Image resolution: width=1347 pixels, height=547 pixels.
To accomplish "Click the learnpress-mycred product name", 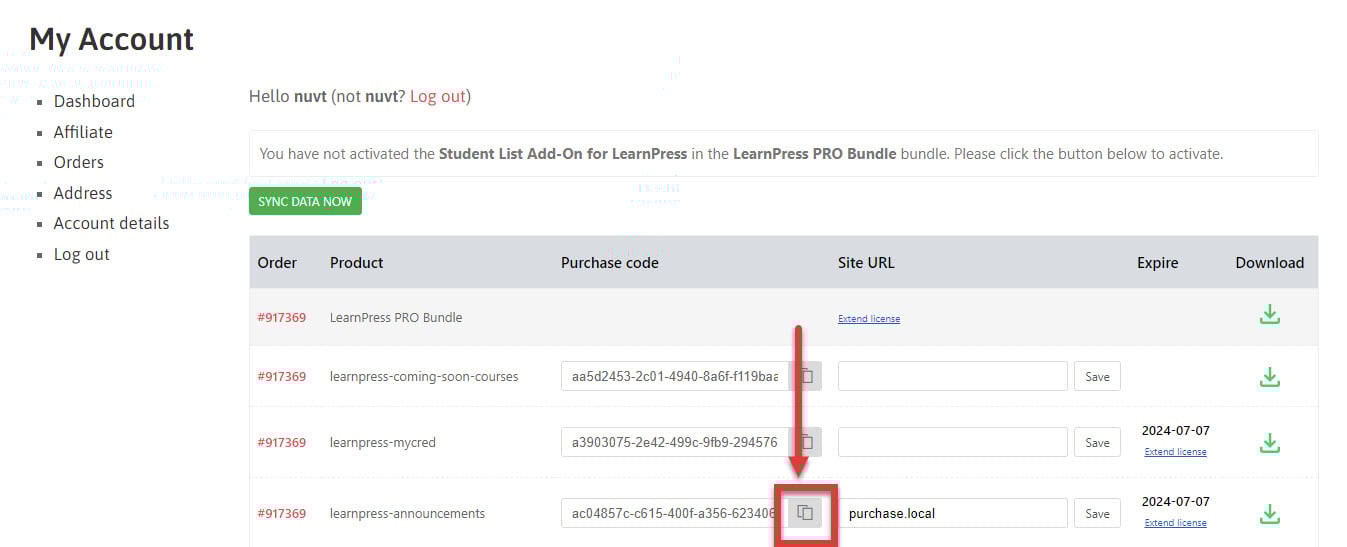I will pyautogui.click(x=383, y=442).
